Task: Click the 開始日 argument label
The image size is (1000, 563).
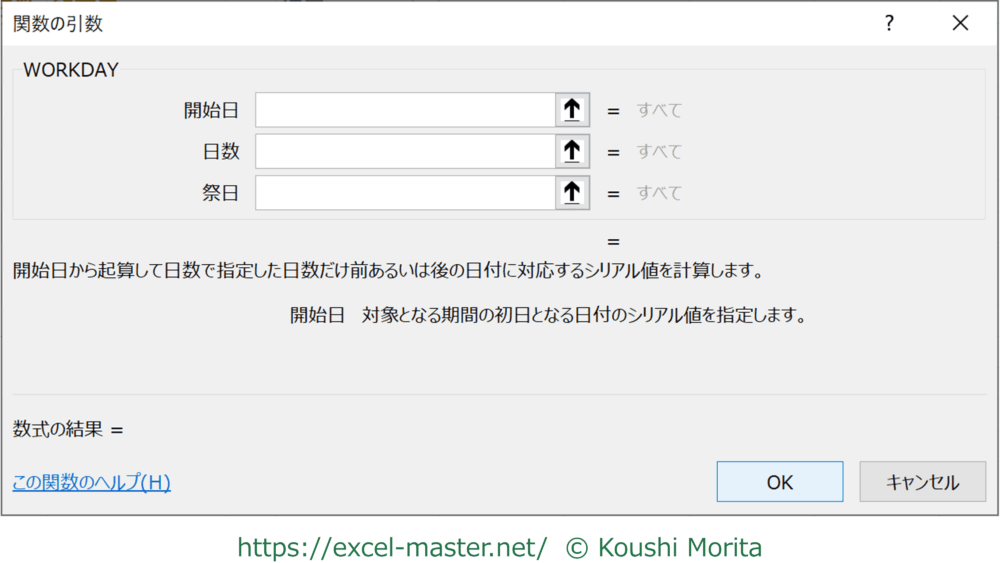Action: 211,111
